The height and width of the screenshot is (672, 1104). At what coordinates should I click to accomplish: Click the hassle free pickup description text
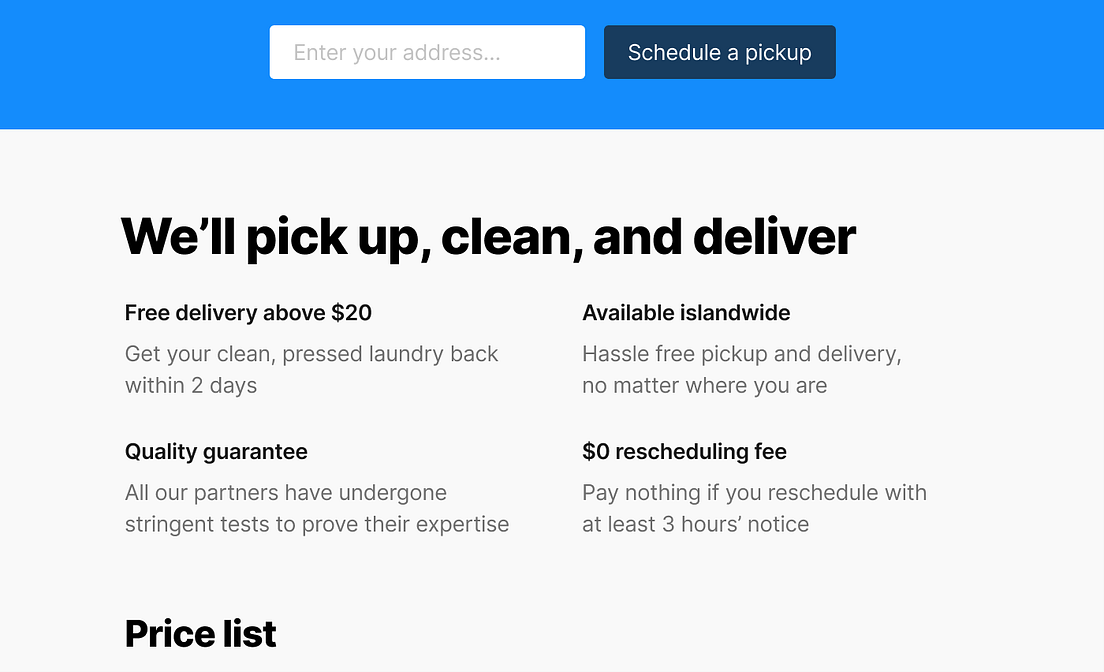pos(741,369)
